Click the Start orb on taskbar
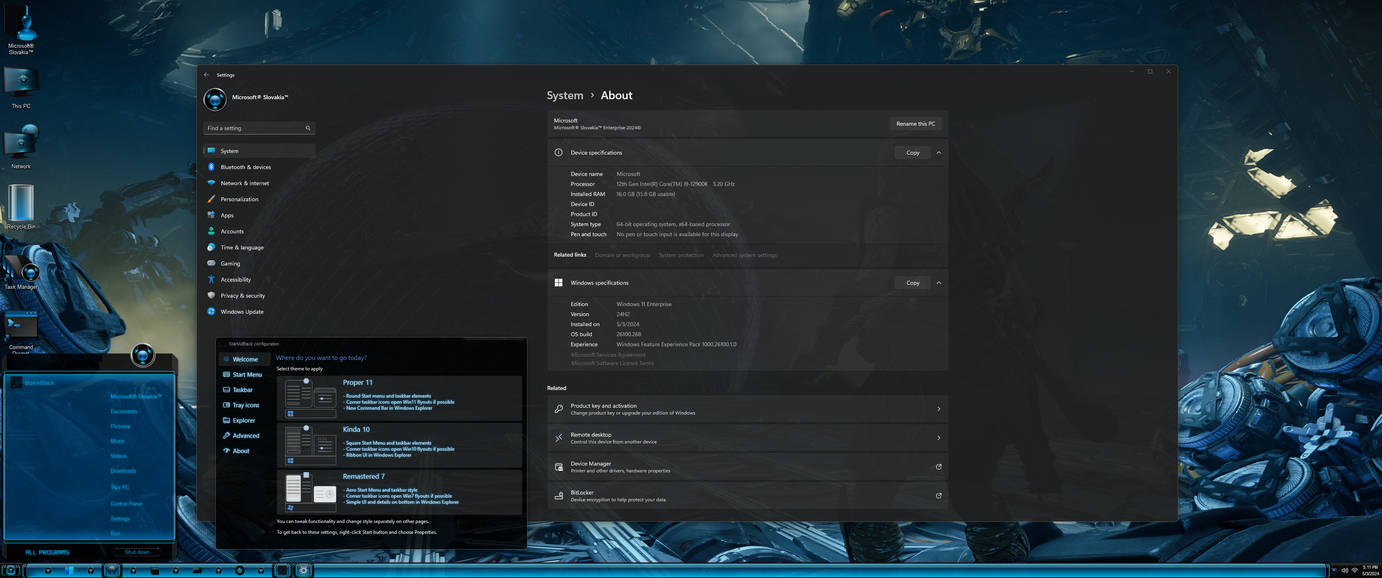The image size is (1382, 578). 11,570
